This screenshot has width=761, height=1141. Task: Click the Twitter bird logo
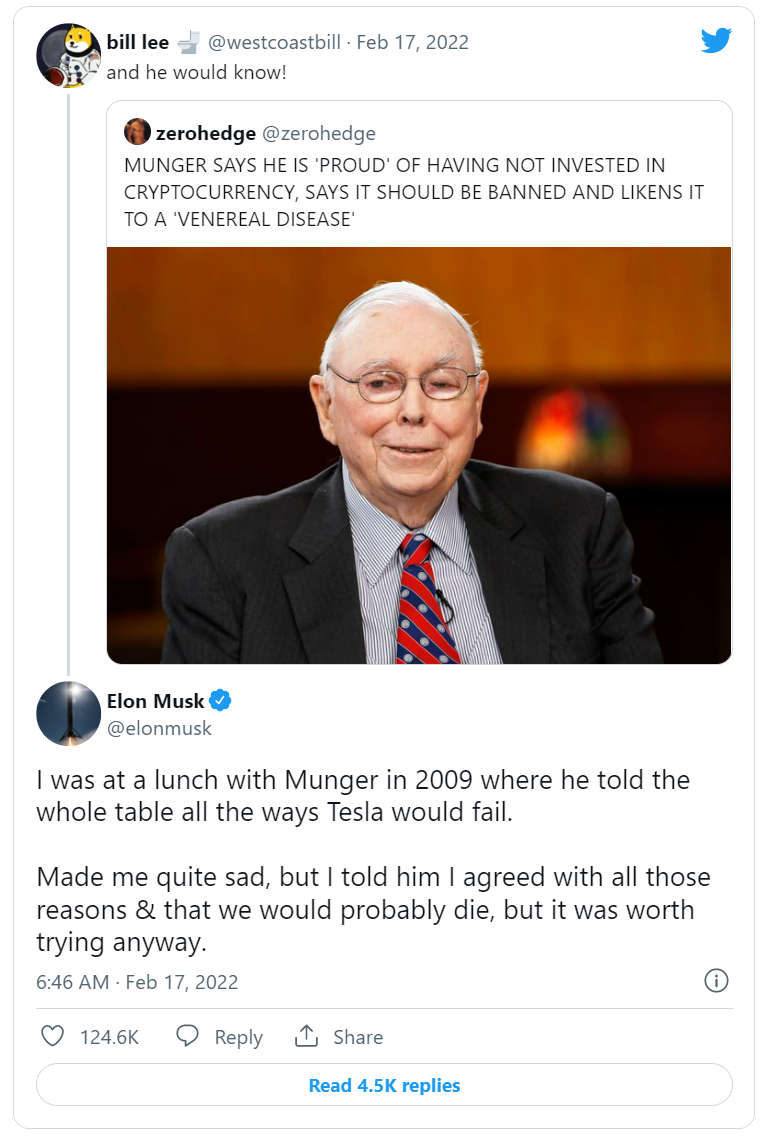click(x=716, y=41)
